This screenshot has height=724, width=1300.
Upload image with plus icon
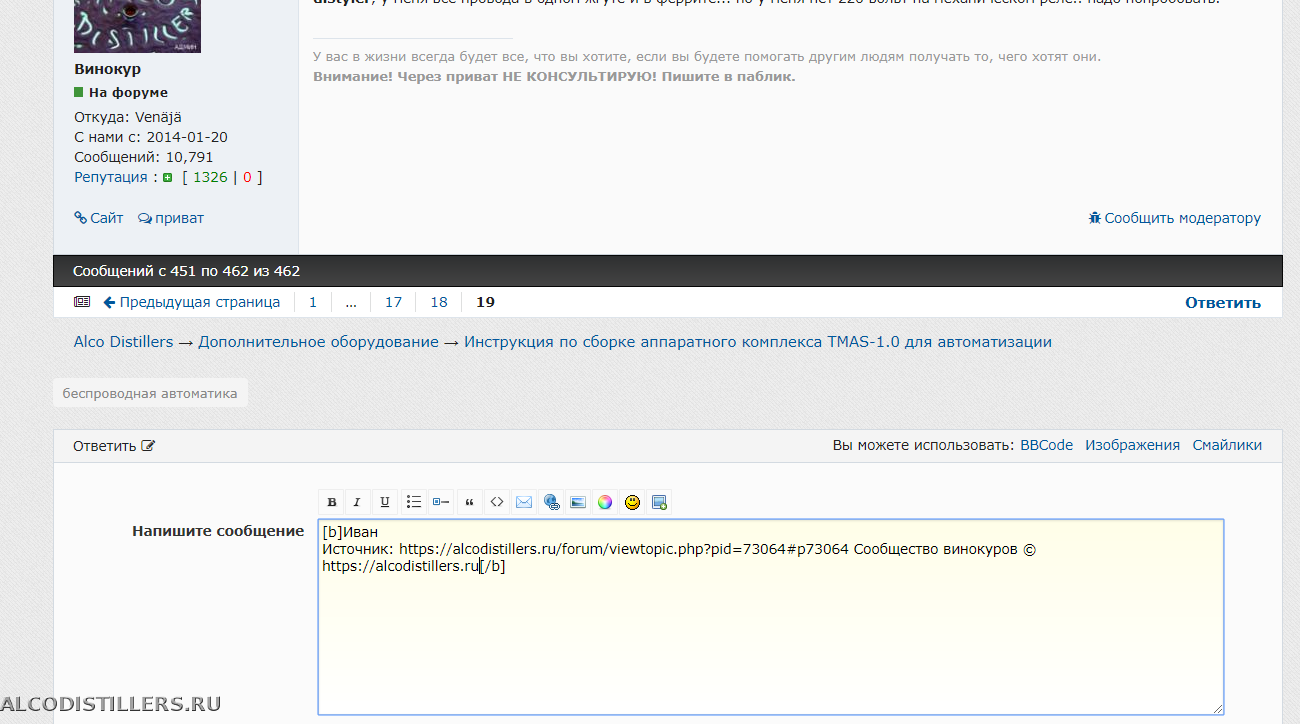tap(659, 502)
